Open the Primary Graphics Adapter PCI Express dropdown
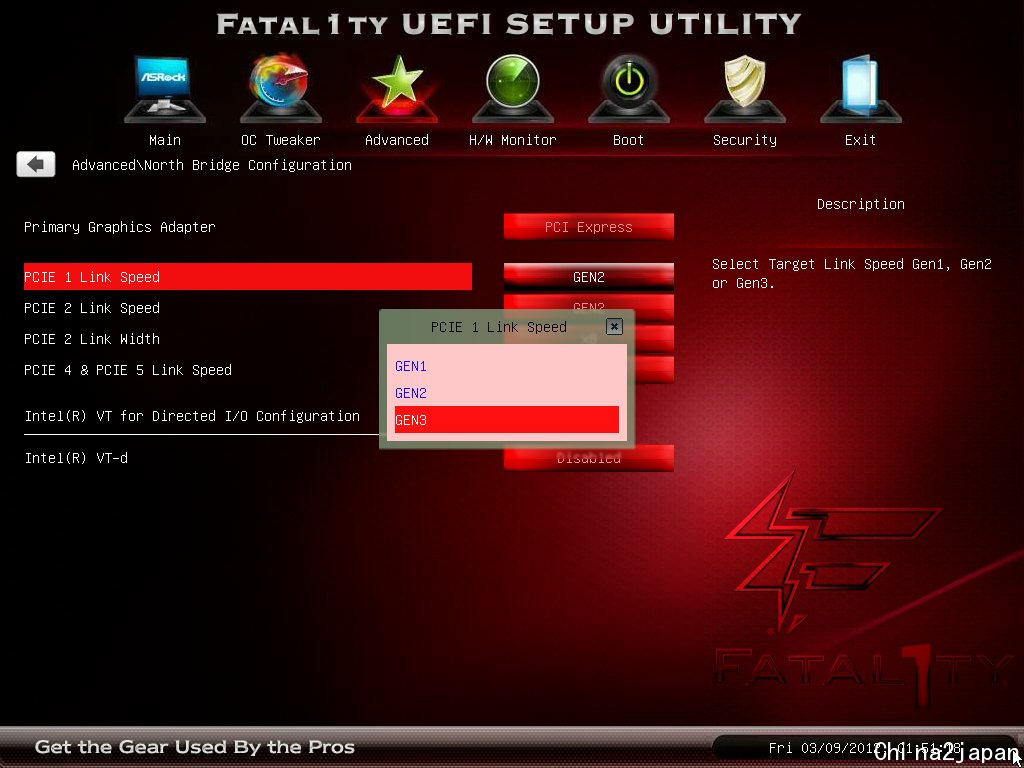Image resolution: width=1024 pixels, height=768 pixels. click(588, 227)
